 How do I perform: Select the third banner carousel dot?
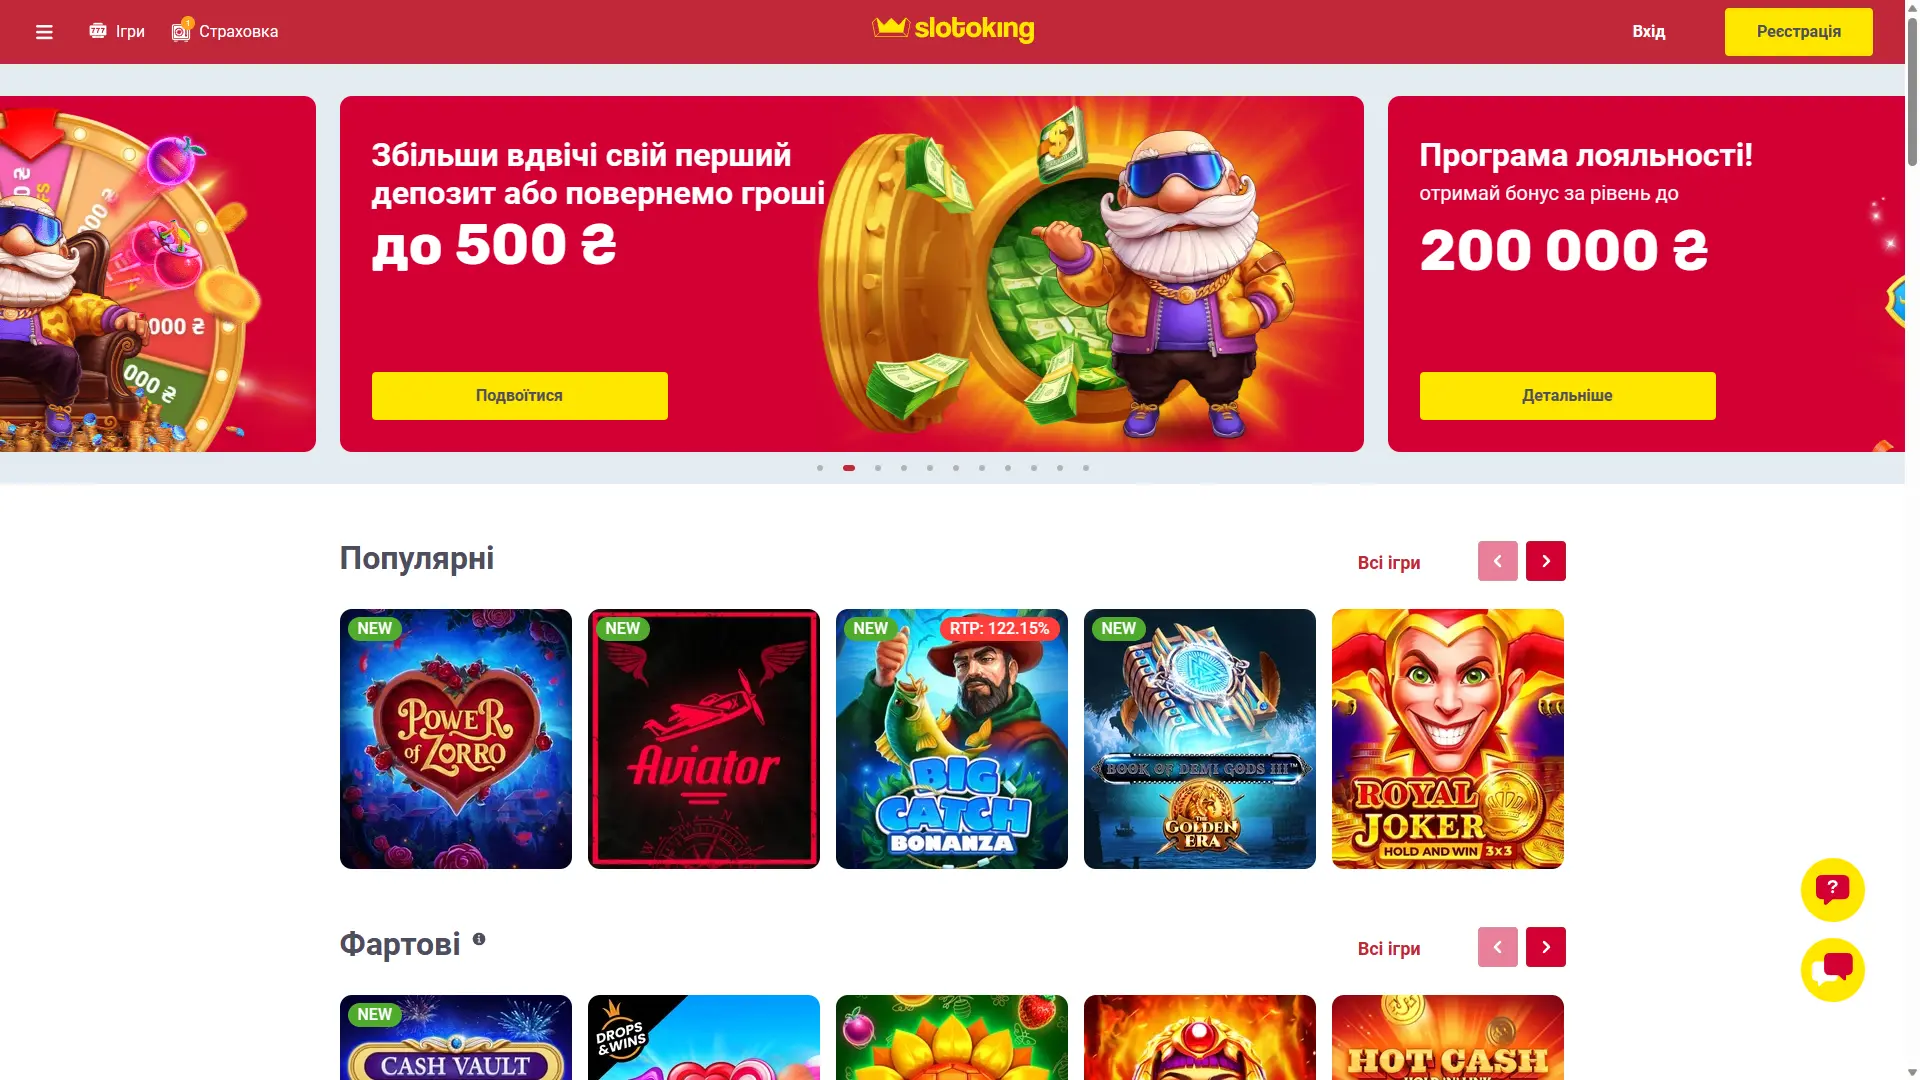[878, 468]
